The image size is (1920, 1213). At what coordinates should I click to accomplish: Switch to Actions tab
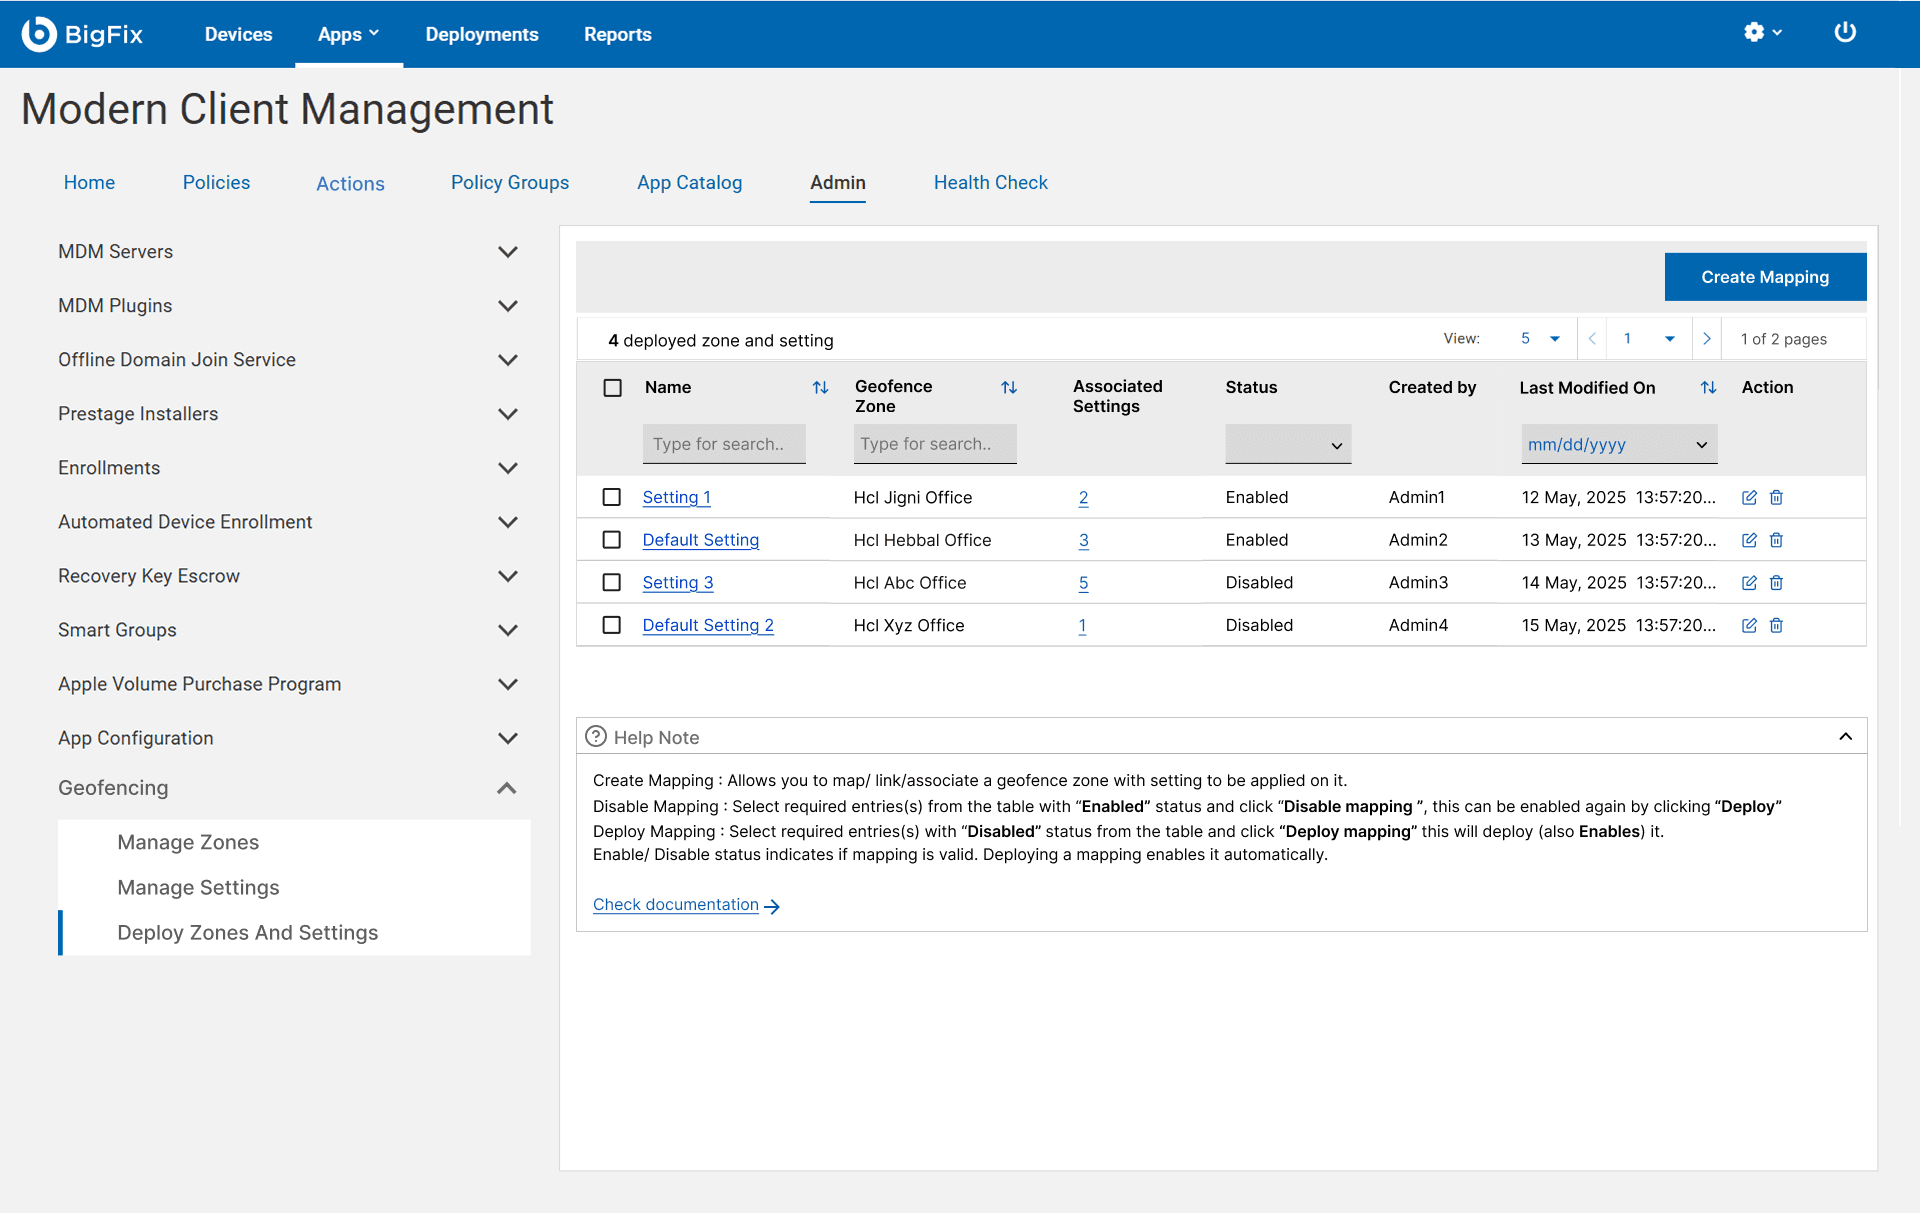tap(350, 184)
